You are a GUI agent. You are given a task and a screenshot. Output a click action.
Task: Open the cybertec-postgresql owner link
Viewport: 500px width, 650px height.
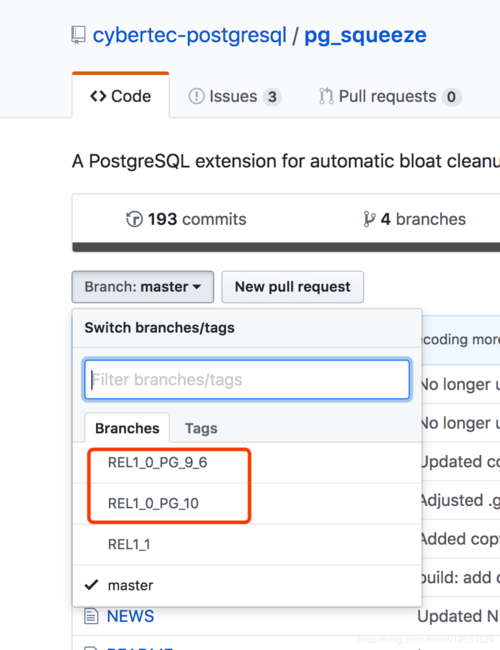(x=189, y=35)
